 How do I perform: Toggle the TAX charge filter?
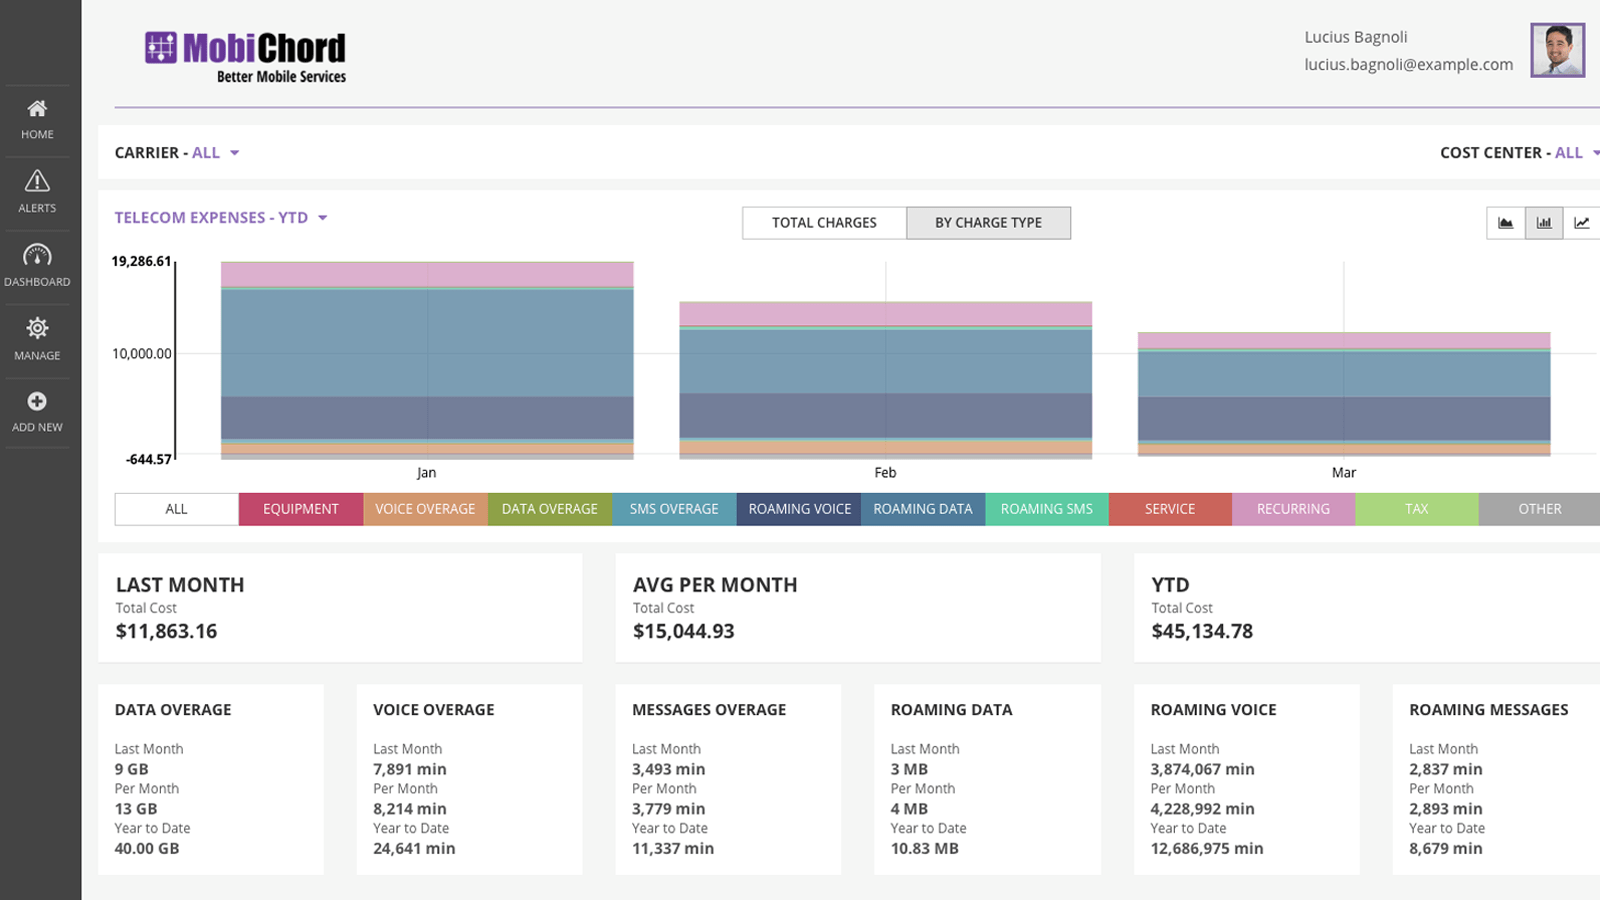(x=1416, y=508)
